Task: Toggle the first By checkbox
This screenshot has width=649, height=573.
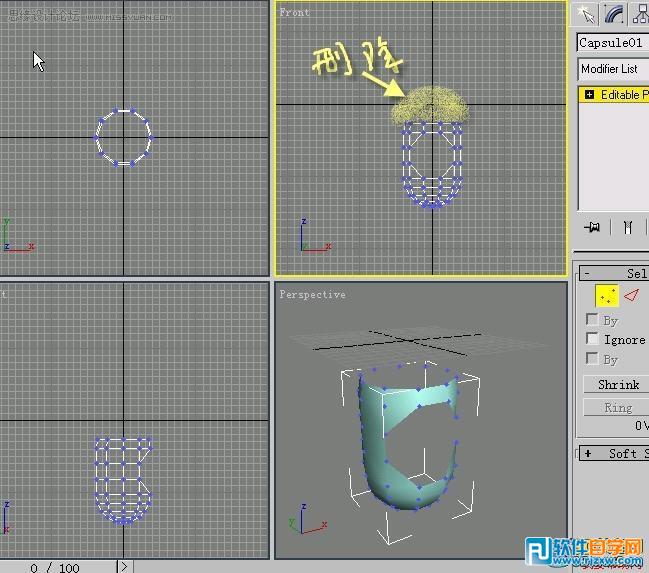Action: [592, 320]
